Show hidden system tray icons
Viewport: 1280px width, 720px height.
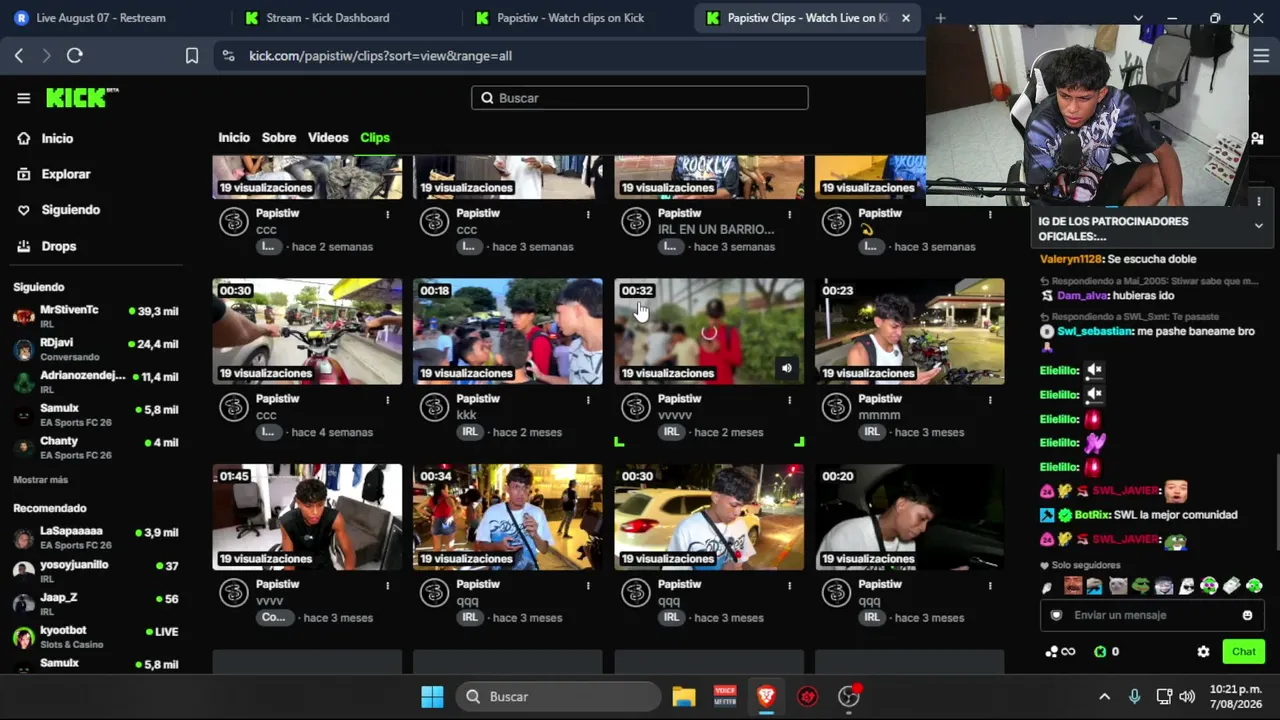(1104, 696)
